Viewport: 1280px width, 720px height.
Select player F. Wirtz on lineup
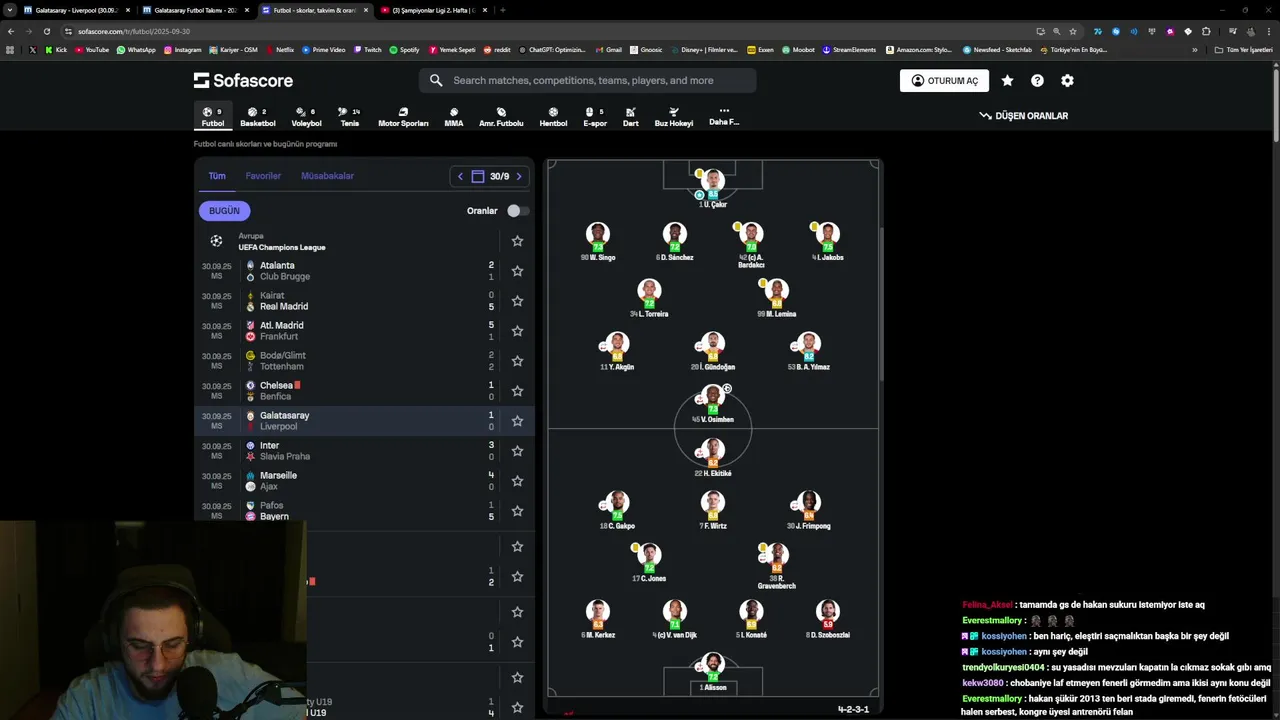tap(713, 510)
